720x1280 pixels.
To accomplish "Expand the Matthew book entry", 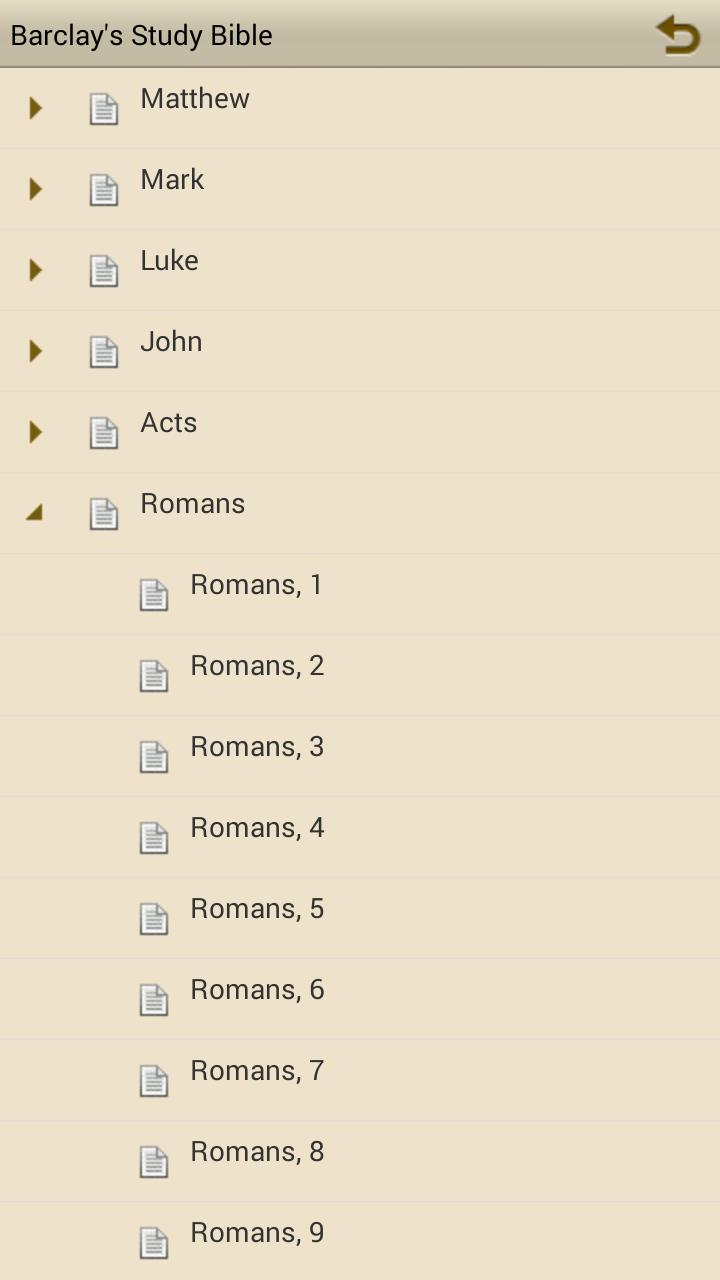I will point(35,107).
